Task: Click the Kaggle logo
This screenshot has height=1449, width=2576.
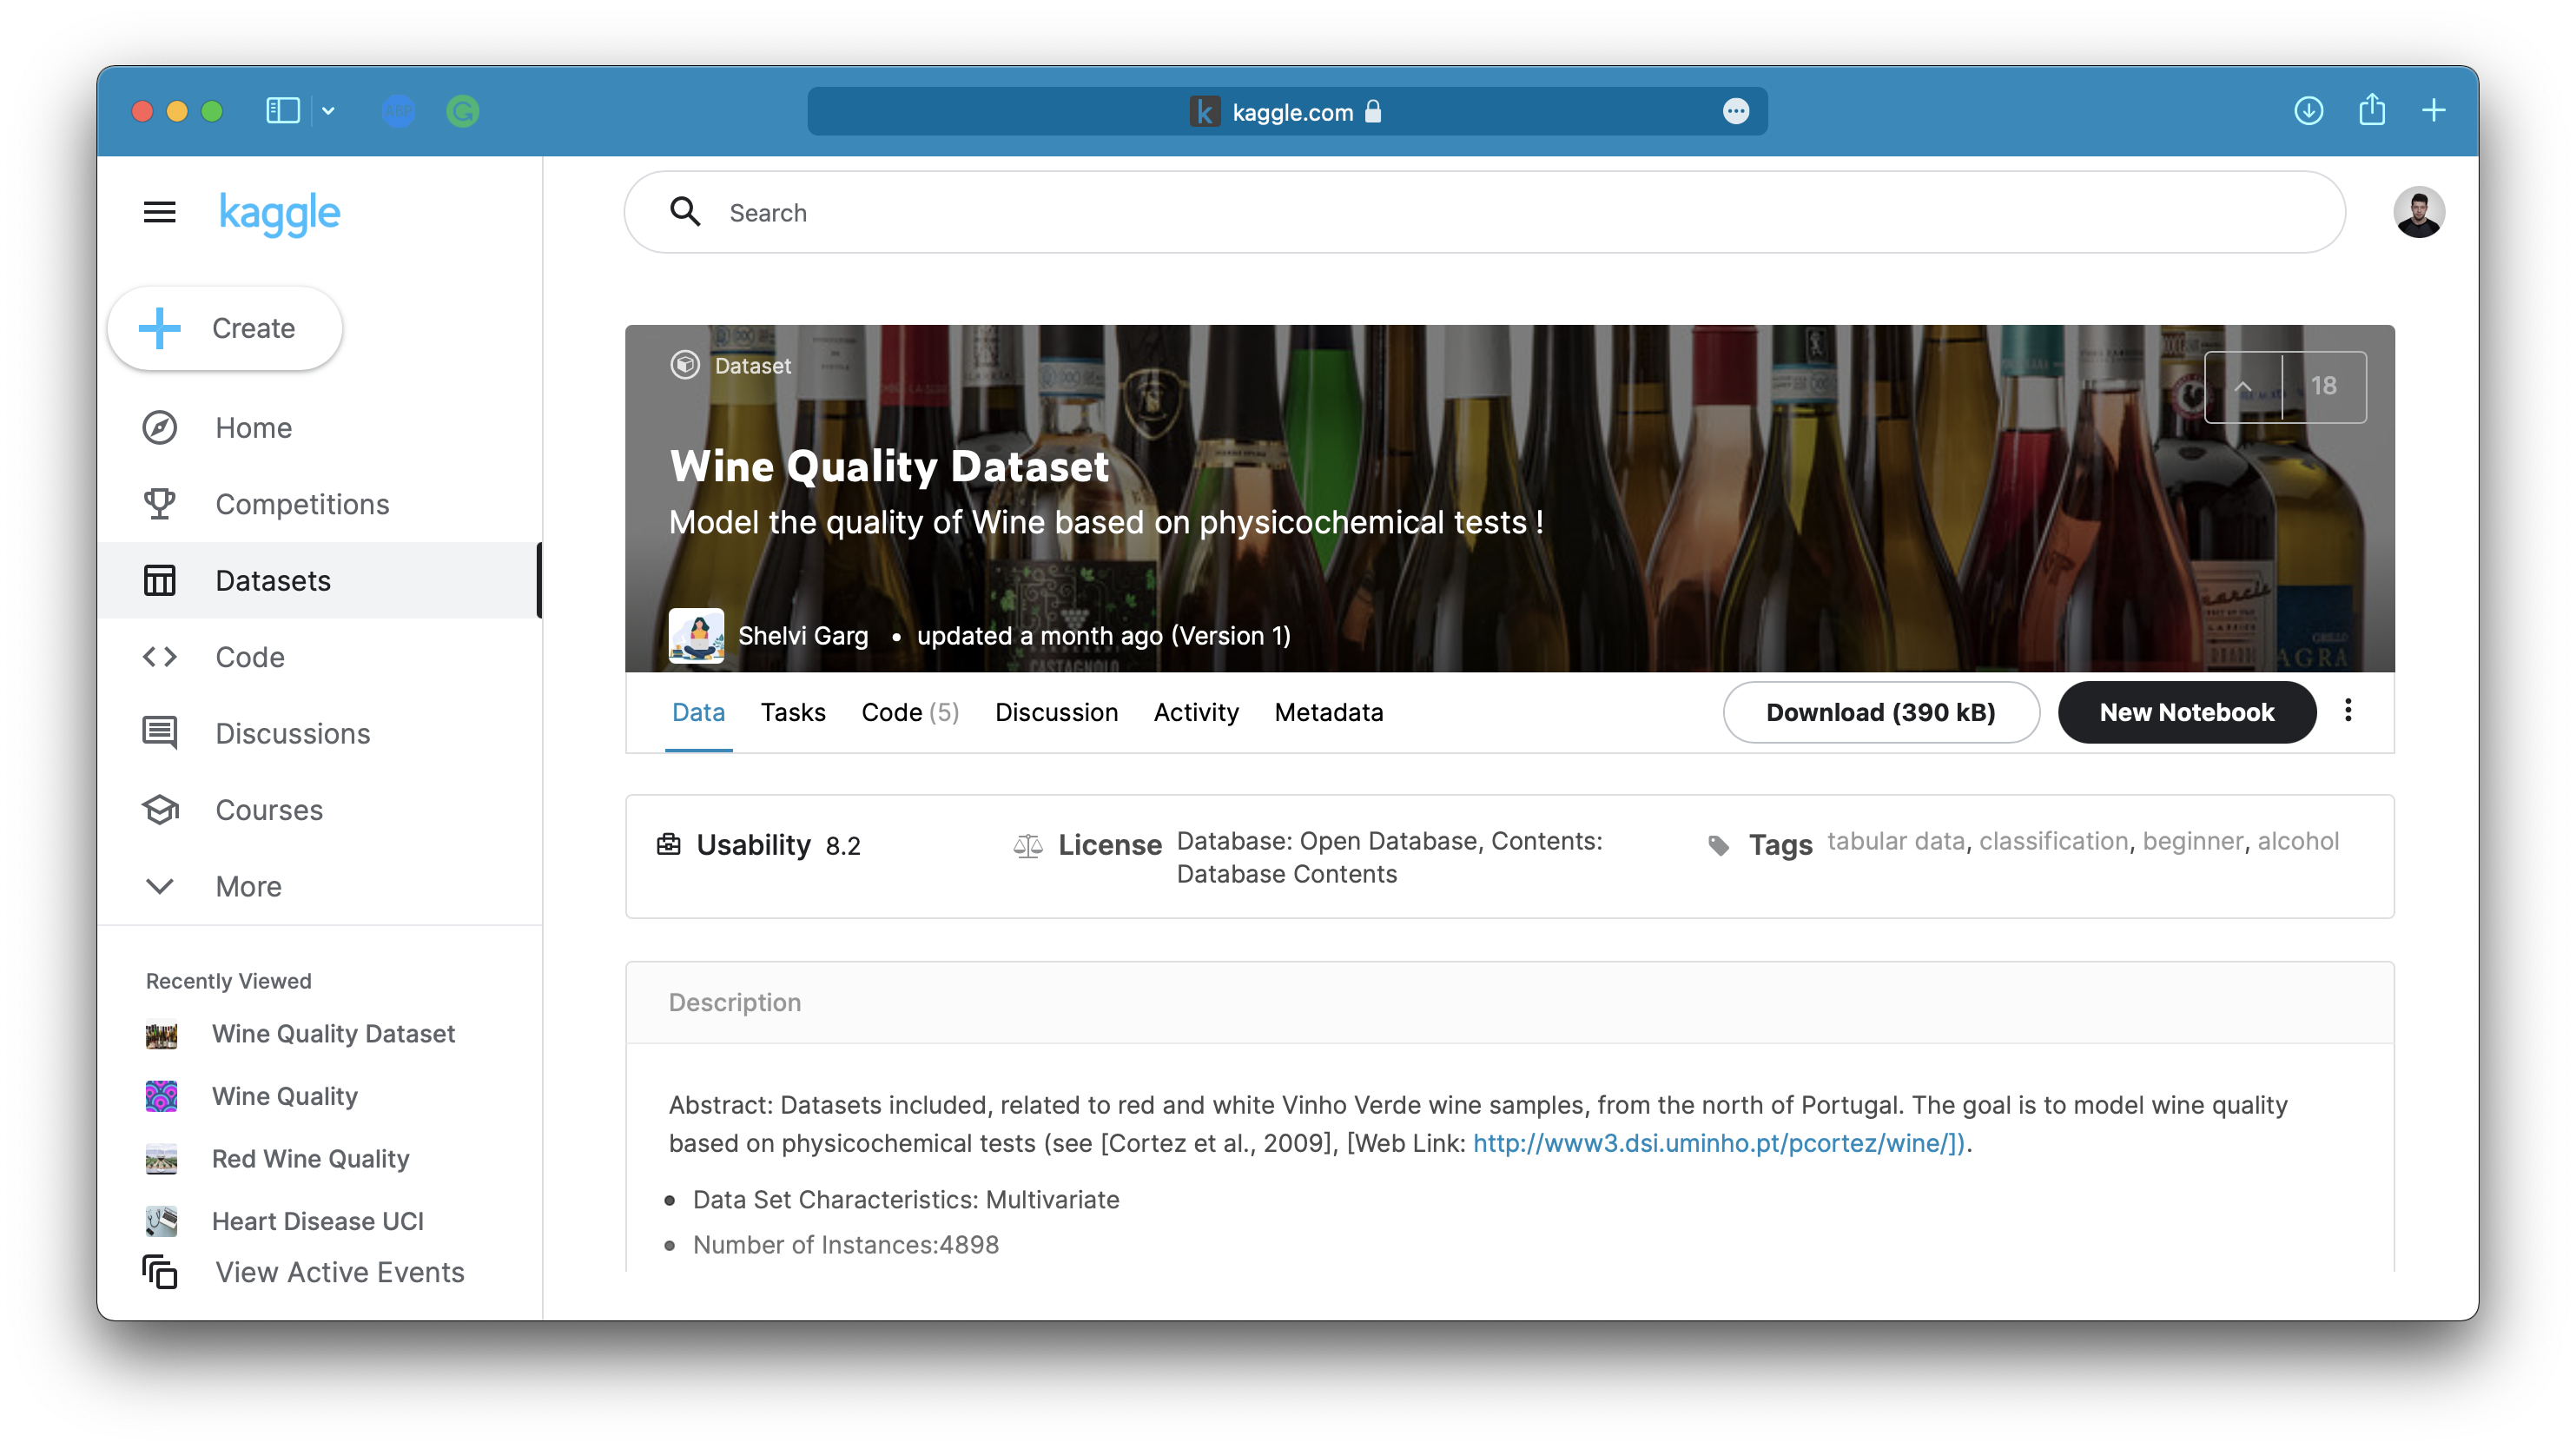Action: (280, 213)
